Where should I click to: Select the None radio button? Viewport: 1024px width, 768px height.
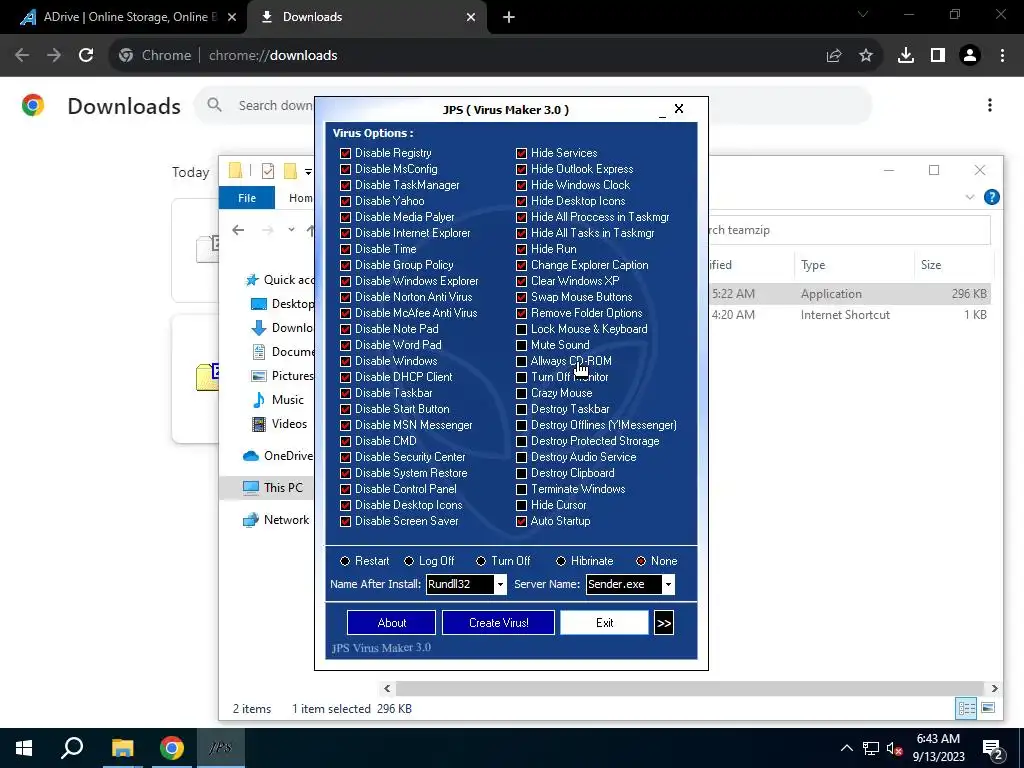(641, 561)
